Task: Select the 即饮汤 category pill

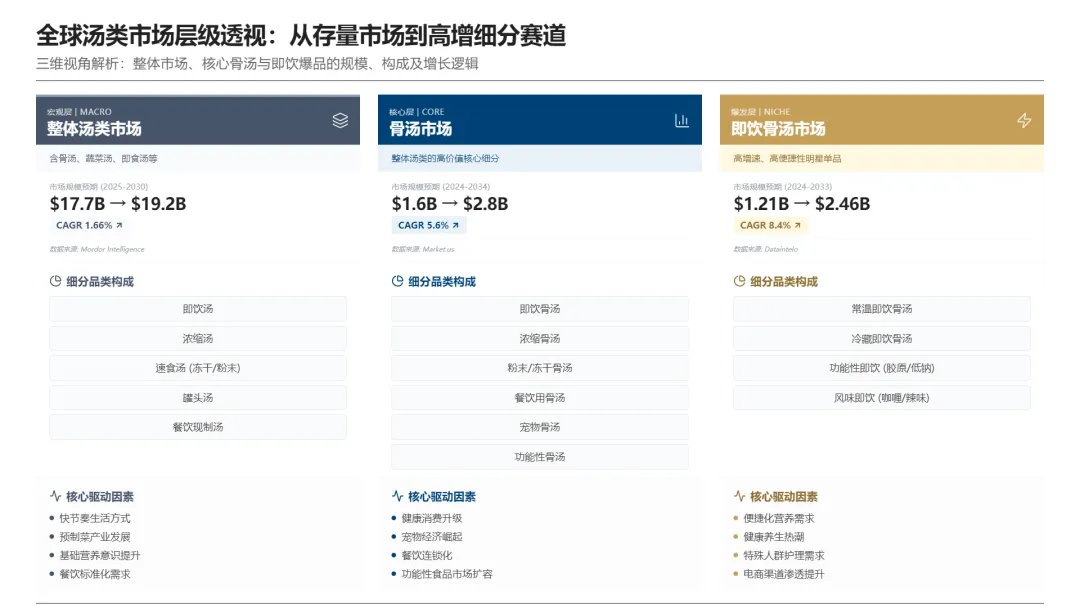Action: (200, 309)
